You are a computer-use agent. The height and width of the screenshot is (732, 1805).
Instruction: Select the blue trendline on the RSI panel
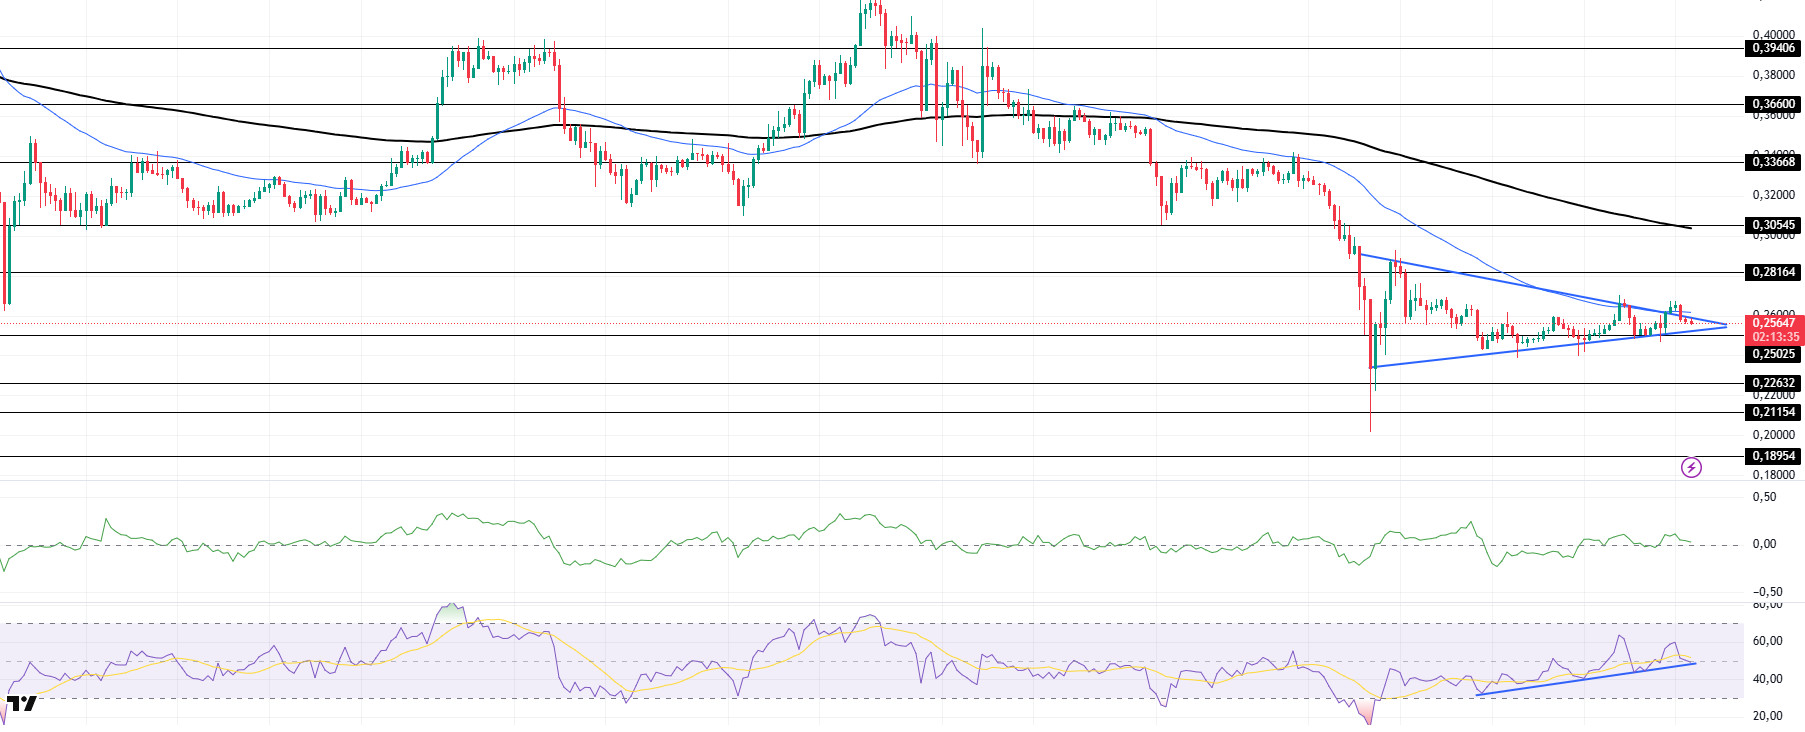[1586, 679]
